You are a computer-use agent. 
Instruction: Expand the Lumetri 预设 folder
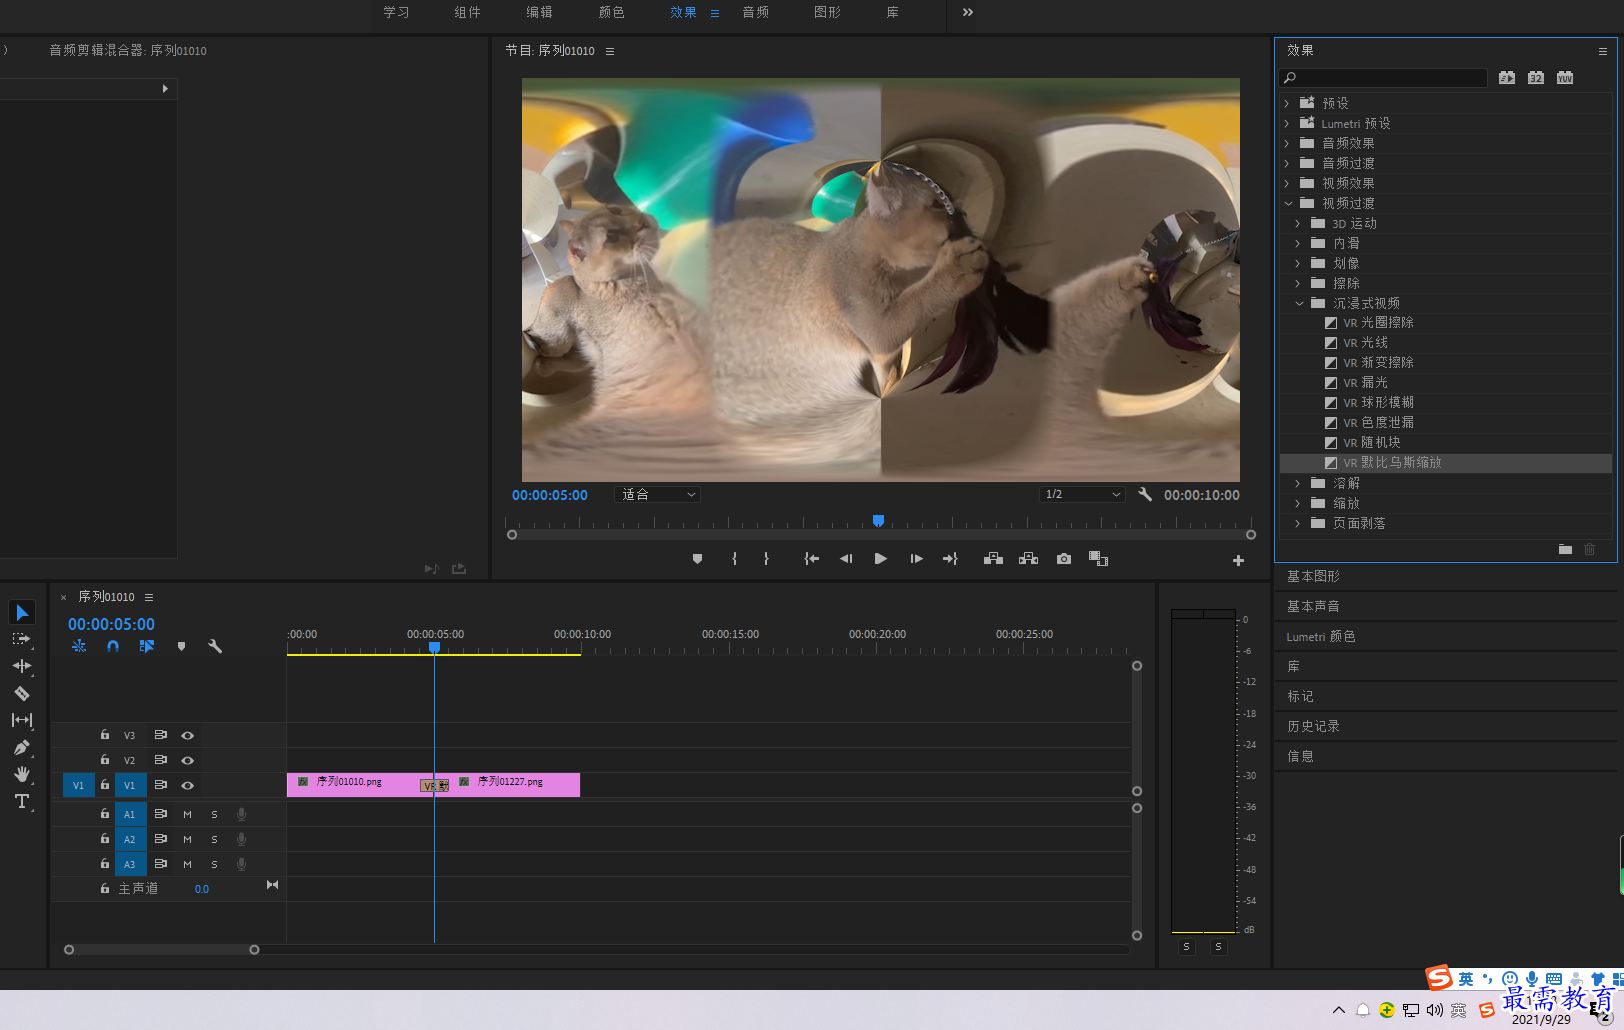click(1287, 123)
